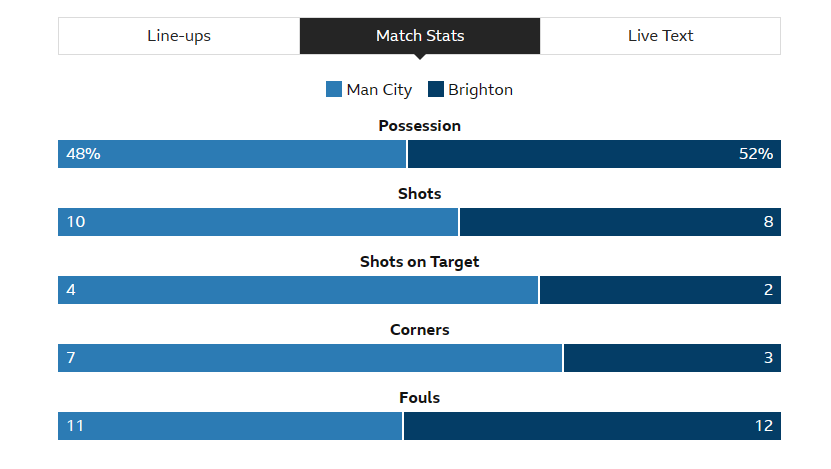Click Man City's 48% possession bar

[232, 154]
